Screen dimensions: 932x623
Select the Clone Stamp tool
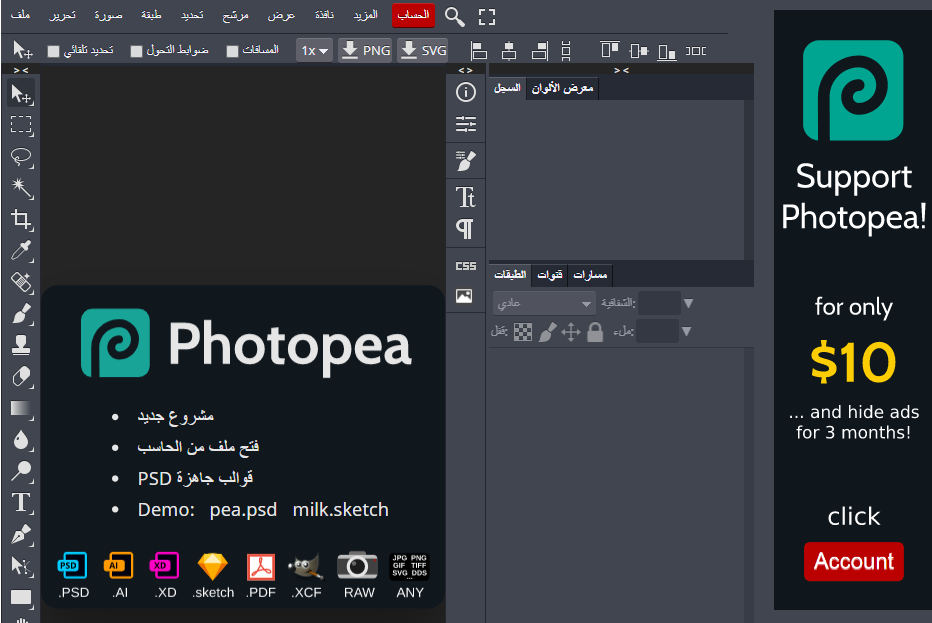coord(21,345)
